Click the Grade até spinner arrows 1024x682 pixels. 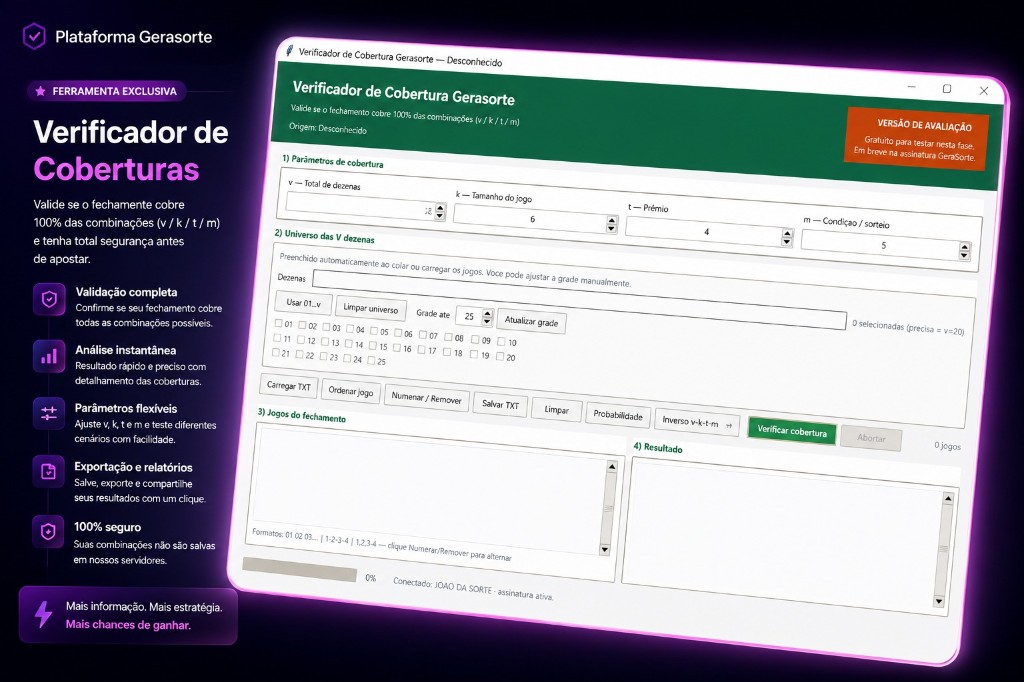(487, 317)
